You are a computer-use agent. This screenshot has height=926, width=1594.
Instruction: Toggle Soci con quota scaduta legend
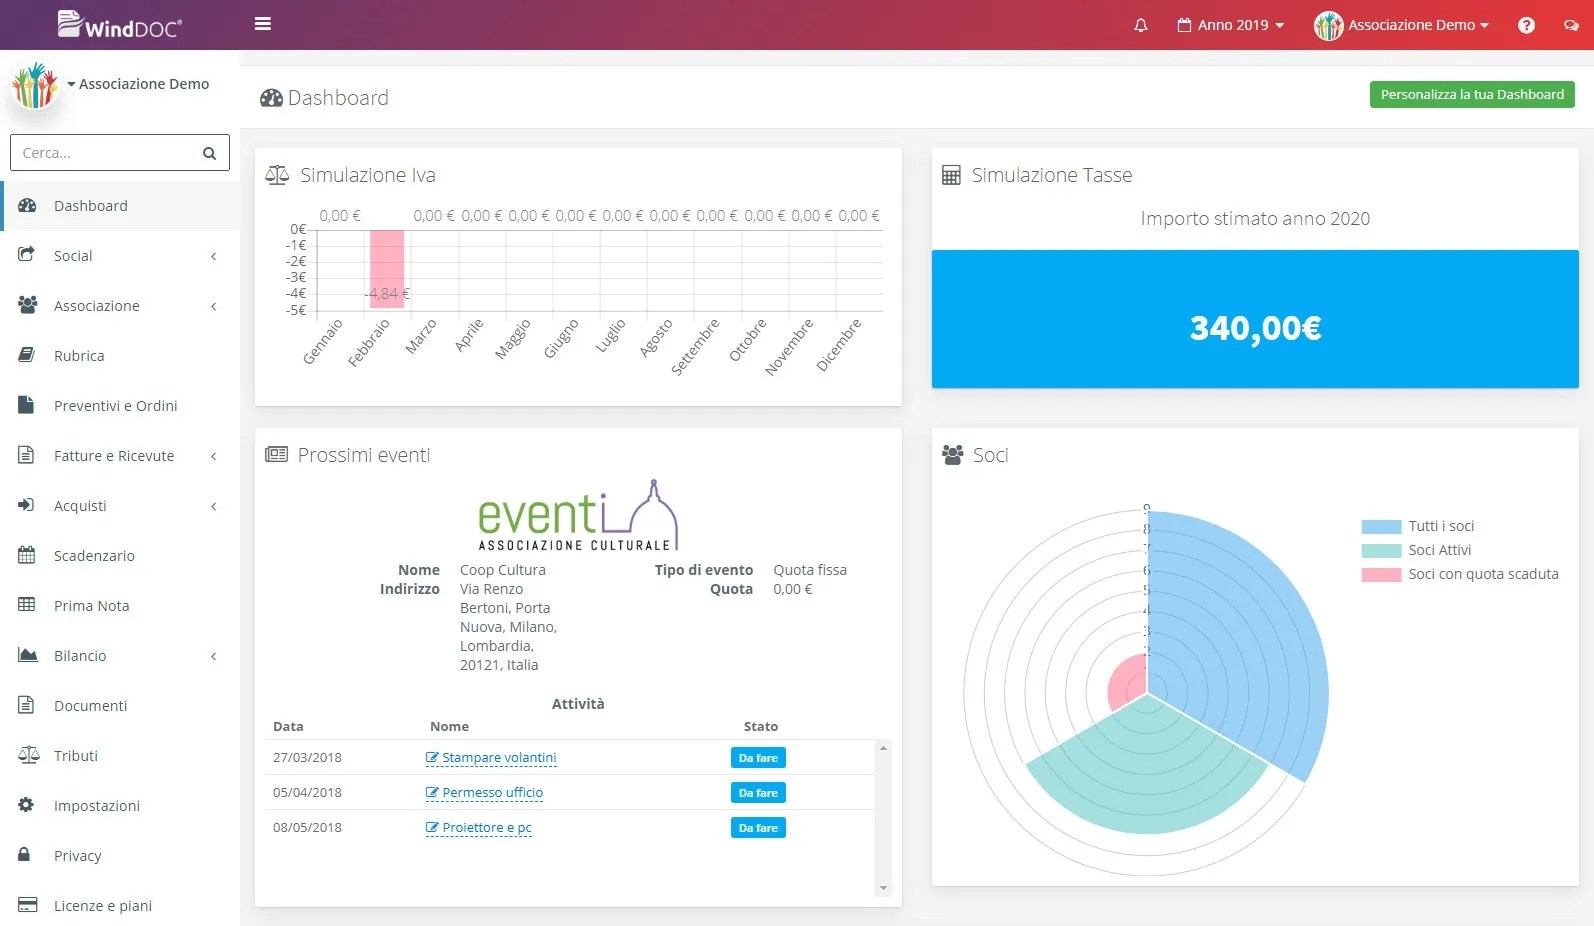pos(1459,574)
